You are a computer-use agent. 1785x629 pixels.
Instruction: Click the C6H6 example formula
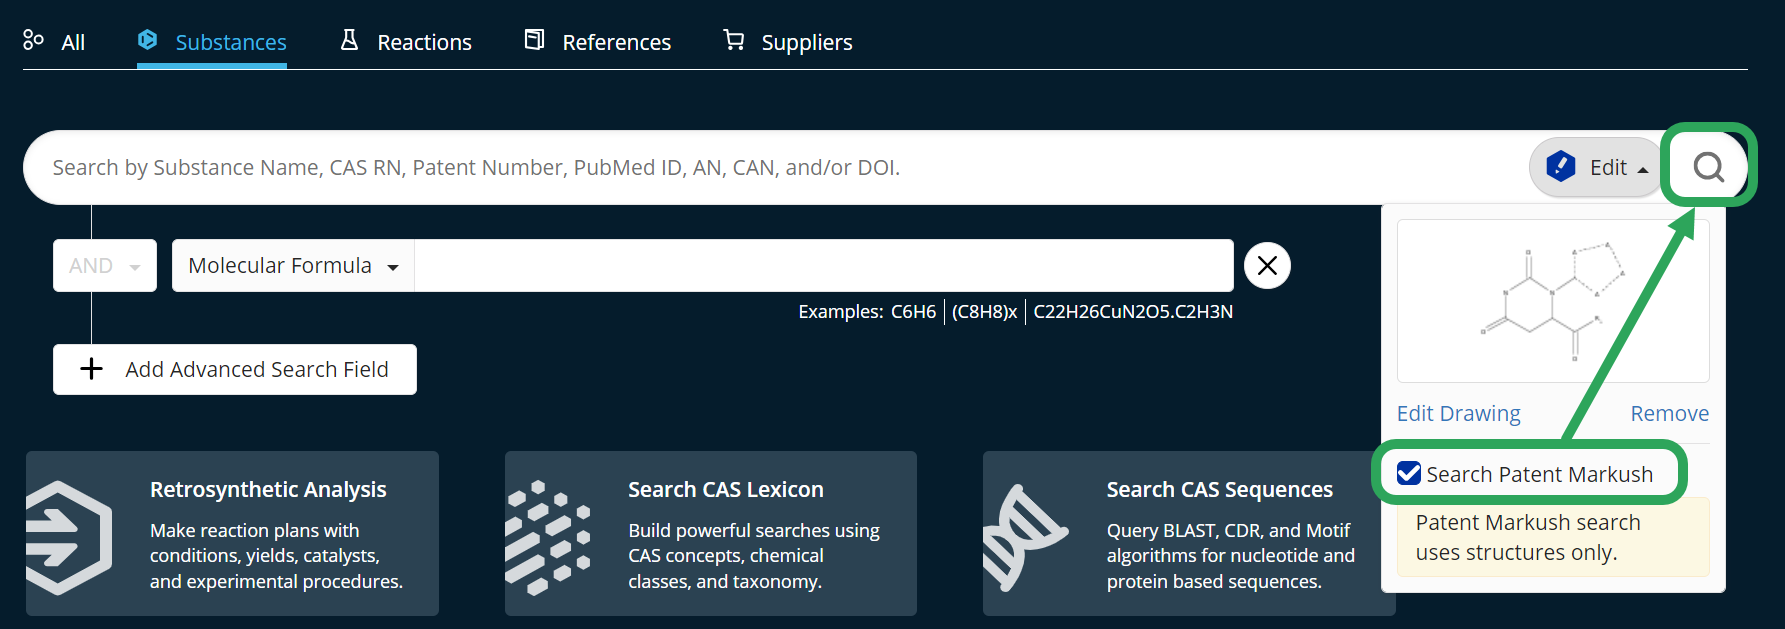coord(914,311)
